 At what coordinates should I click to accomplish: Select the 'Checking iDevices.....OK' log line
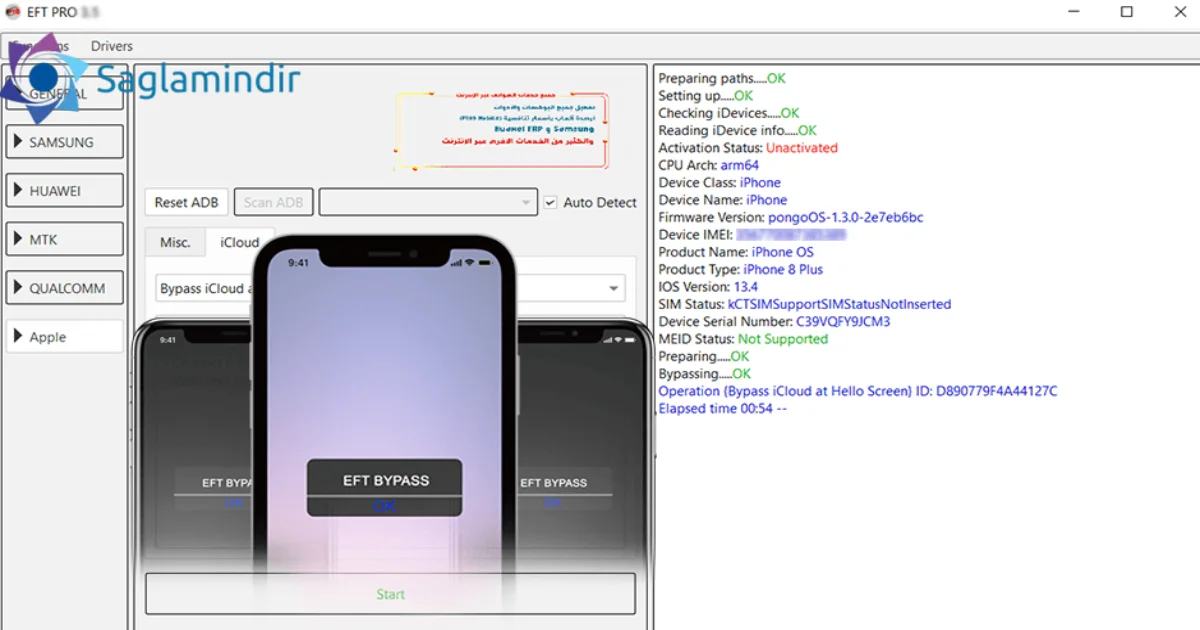pyautogui.click(x=729, y=113)
